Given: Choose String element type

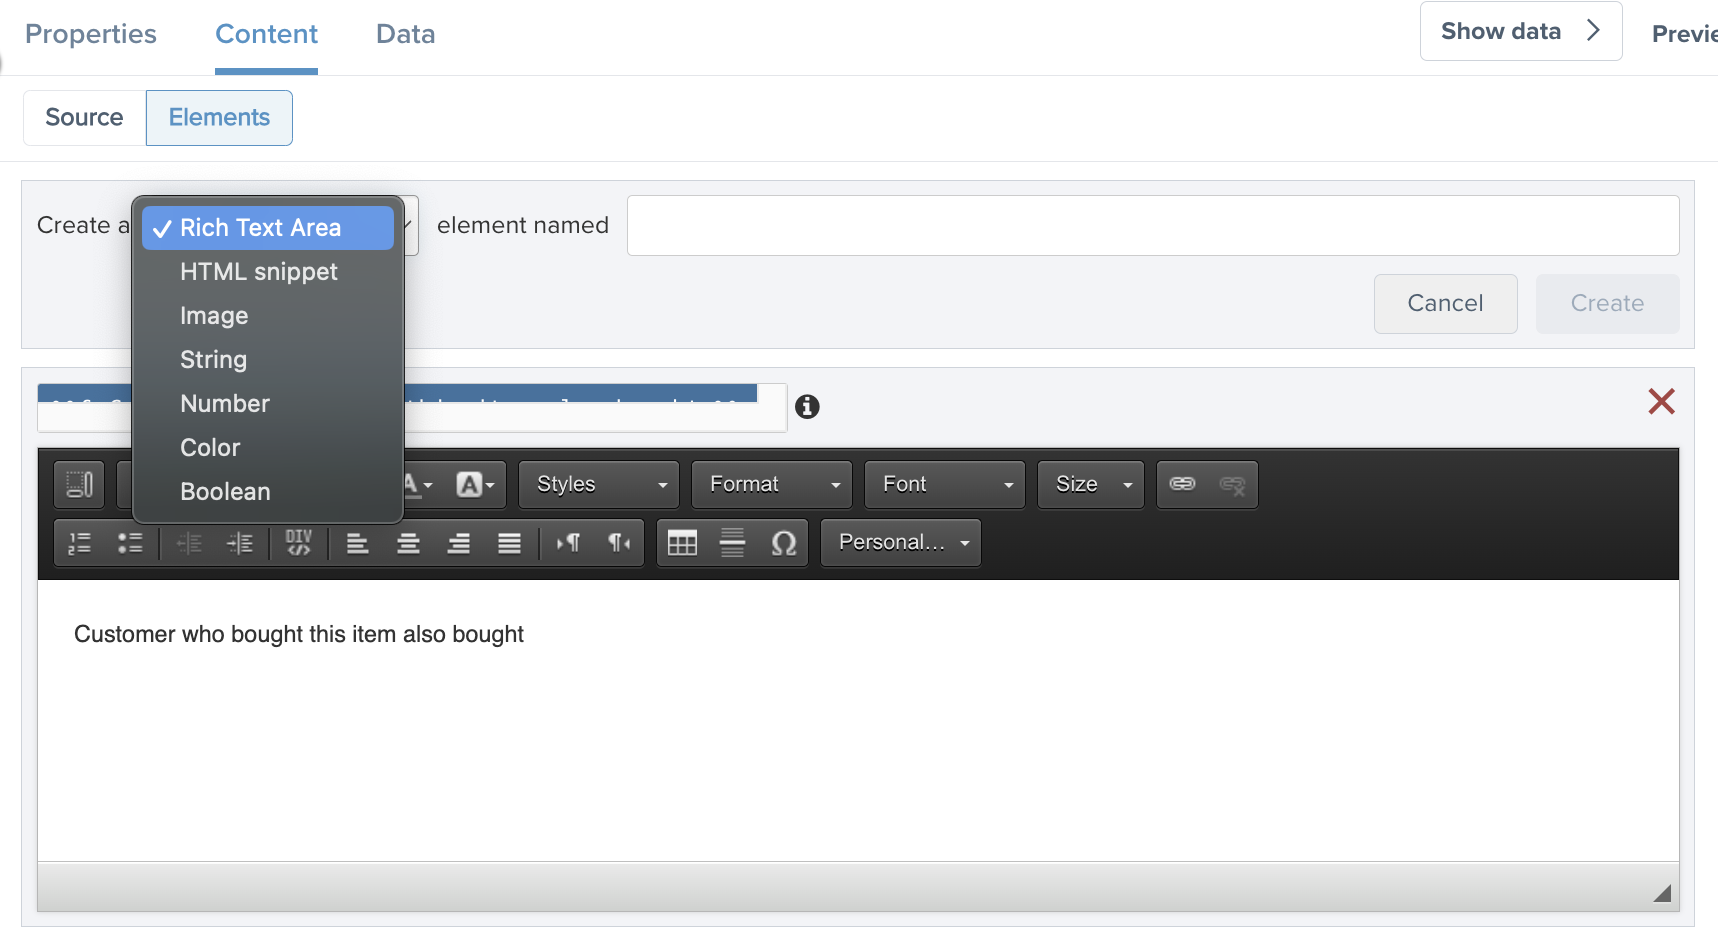Looking at the screenshot, I should 268,360.
